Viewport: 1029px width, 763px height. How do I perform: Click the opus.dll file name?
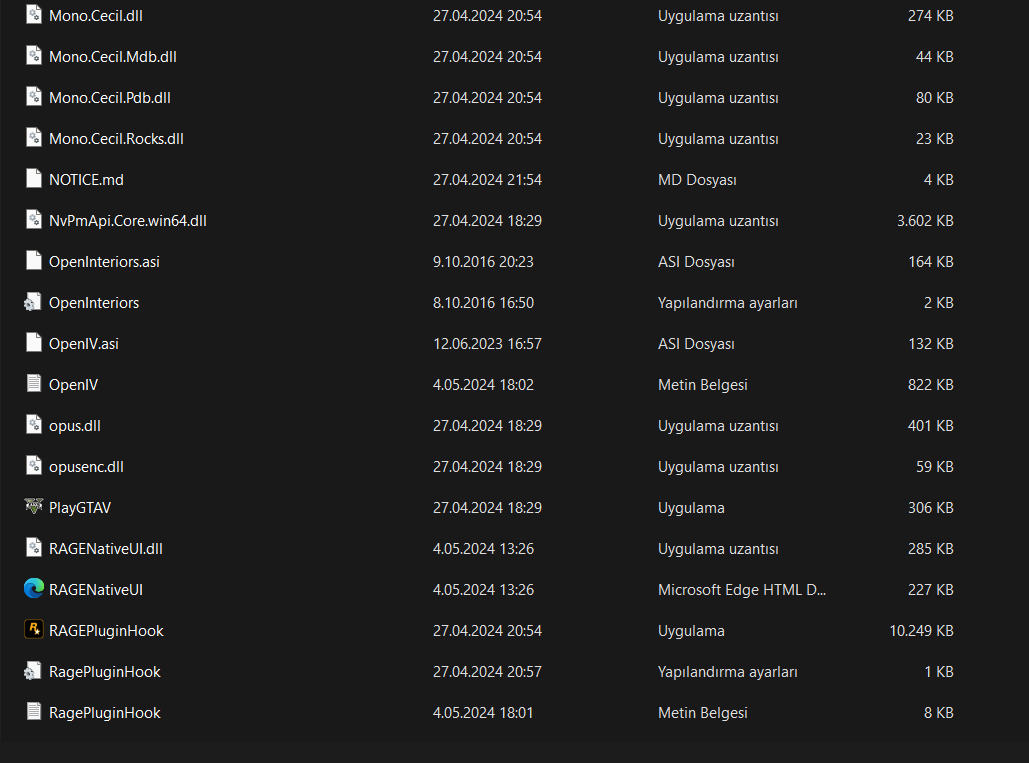75,426
